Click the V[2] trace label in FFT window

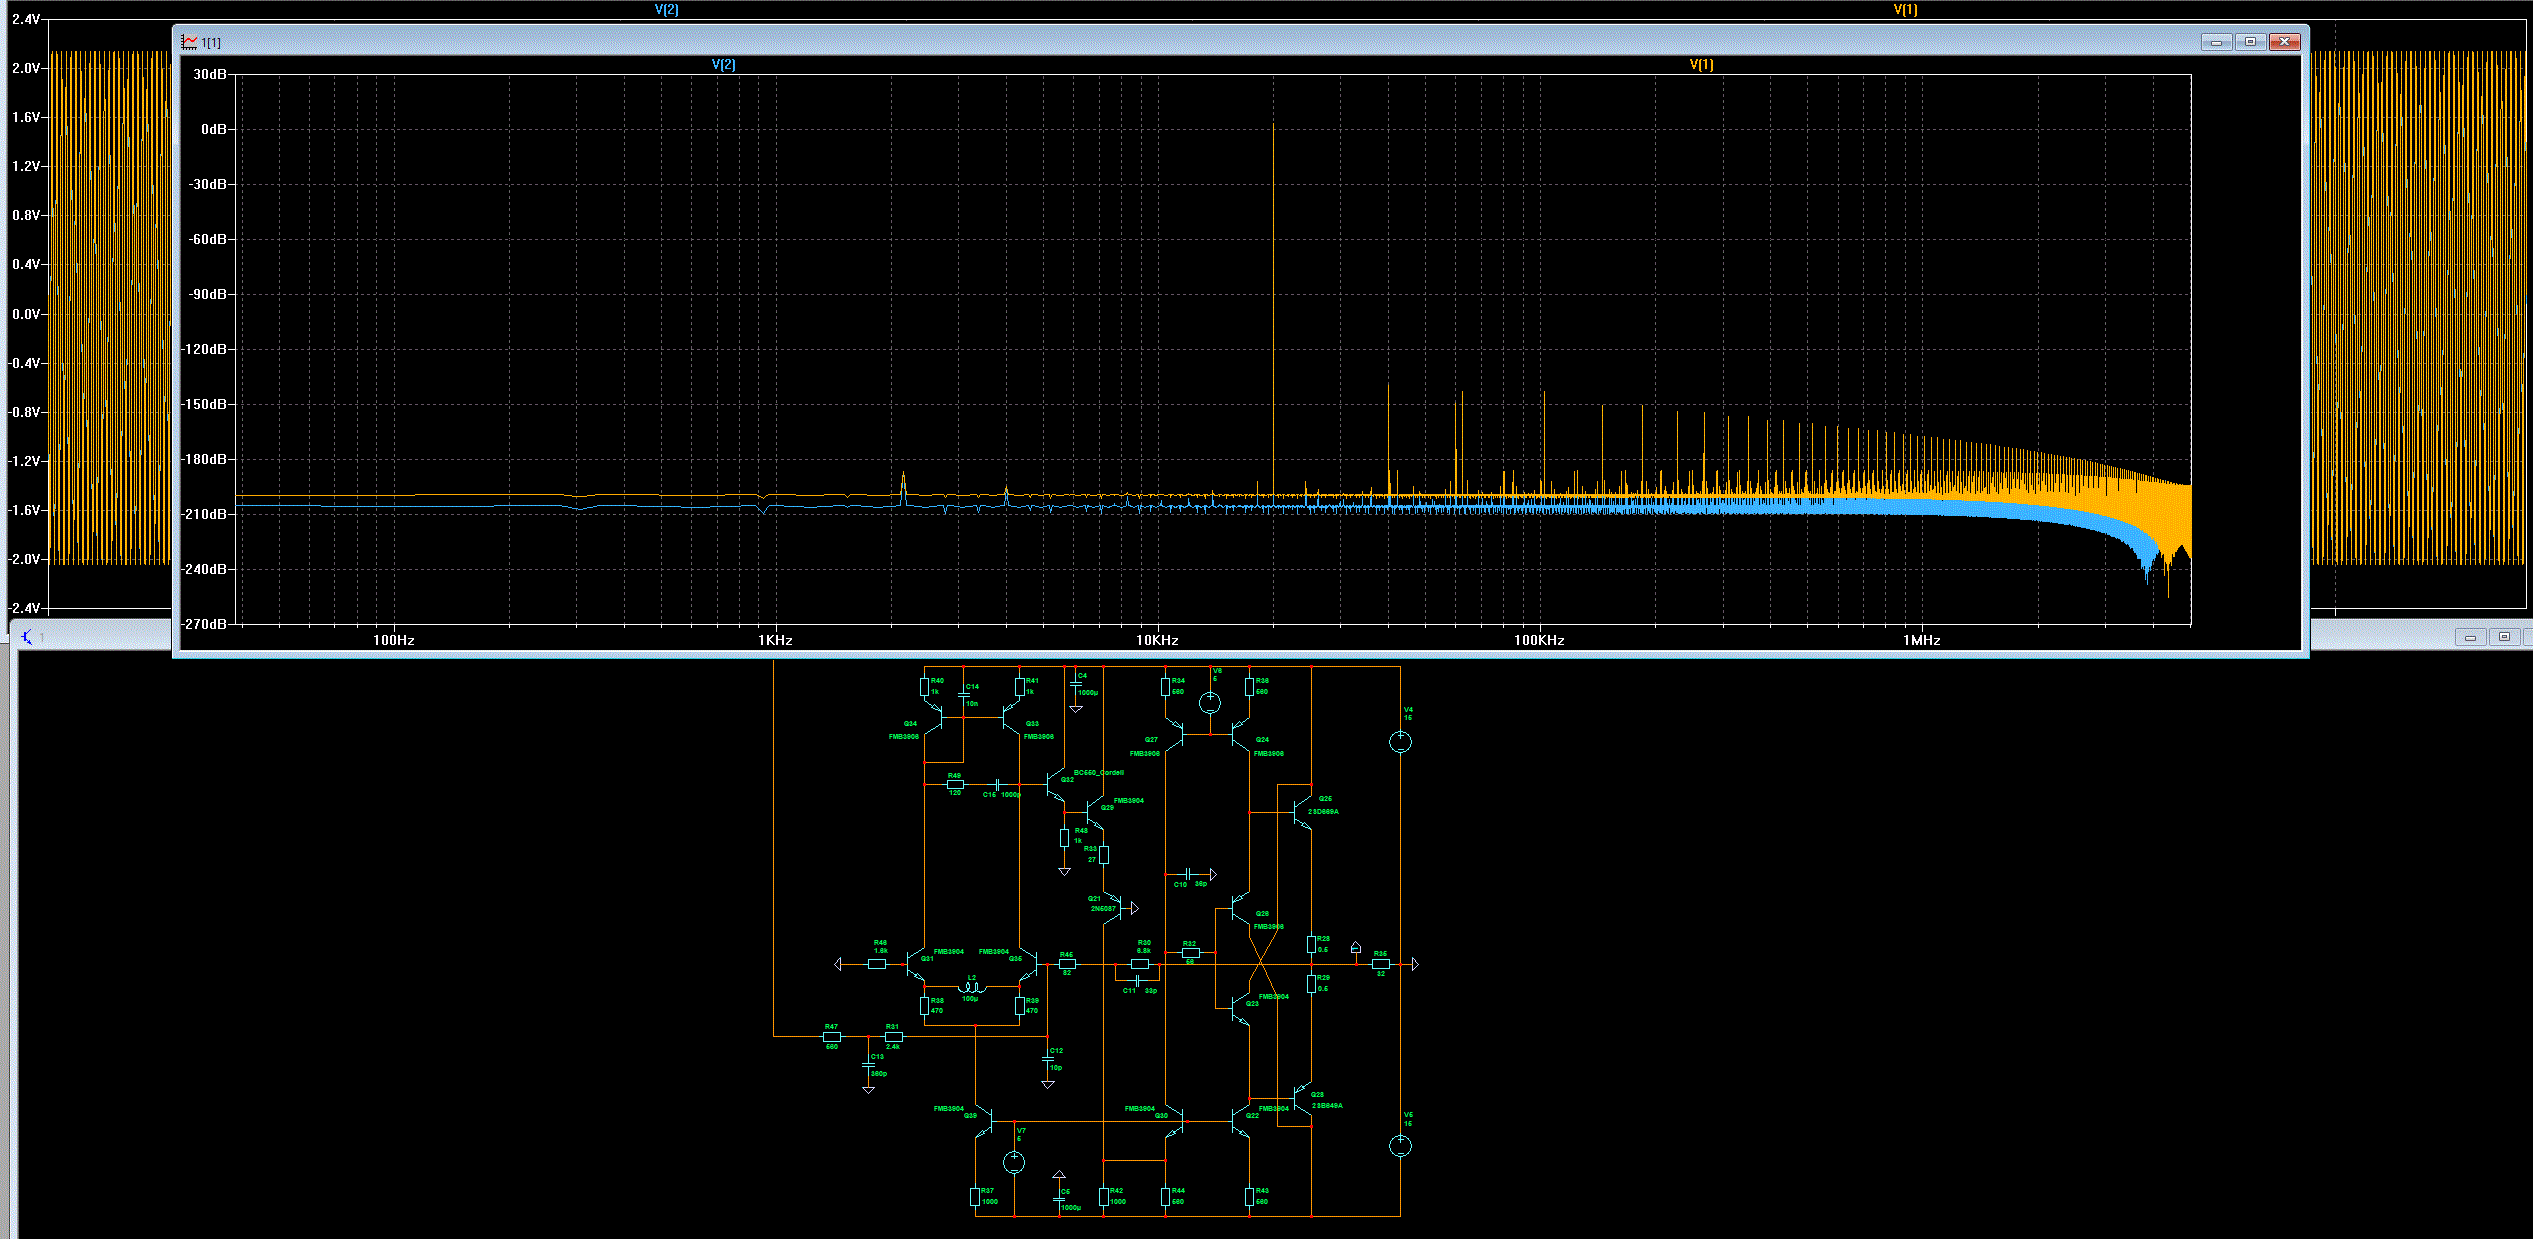tap(723, 64)
